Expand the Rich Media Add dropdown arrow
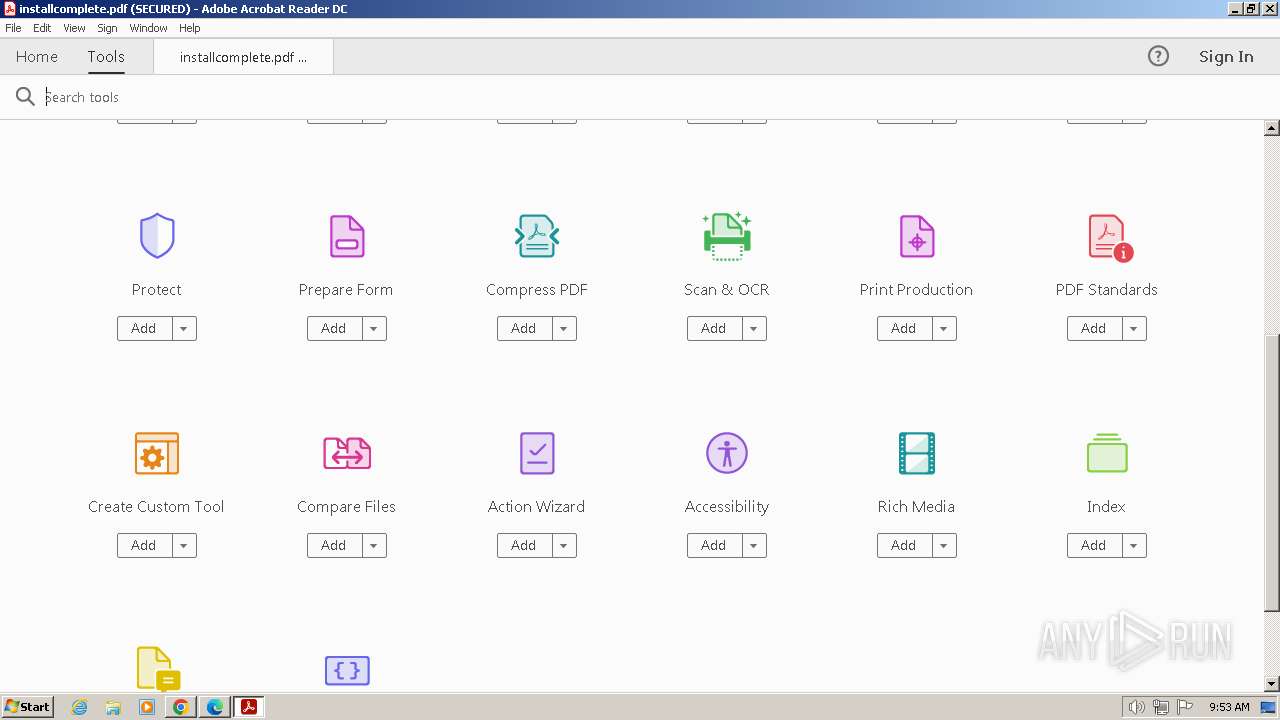This screenshot has height=720, width=1280. [944, 545]
